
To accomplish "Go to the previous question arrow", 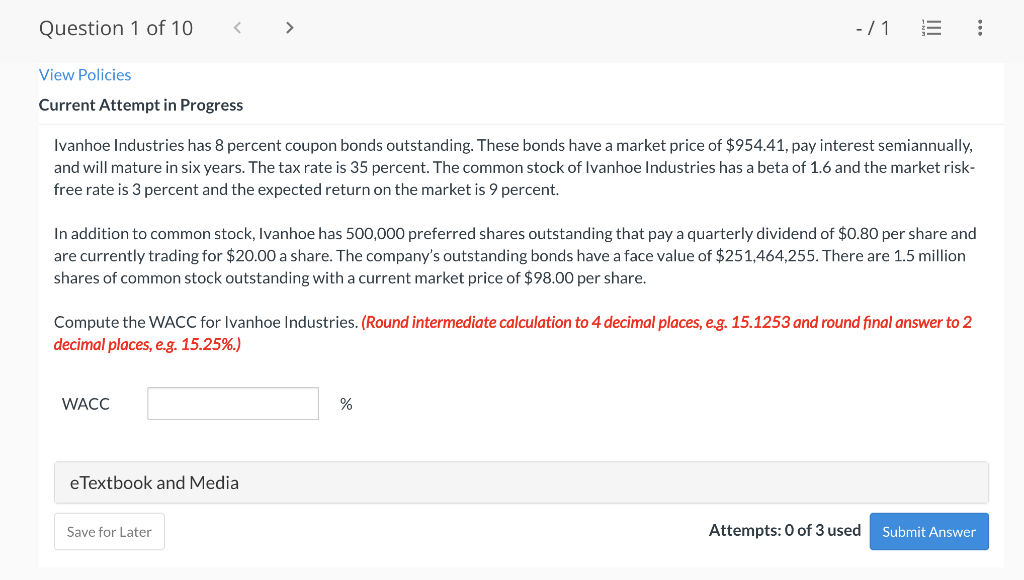I will click(237, 28).
